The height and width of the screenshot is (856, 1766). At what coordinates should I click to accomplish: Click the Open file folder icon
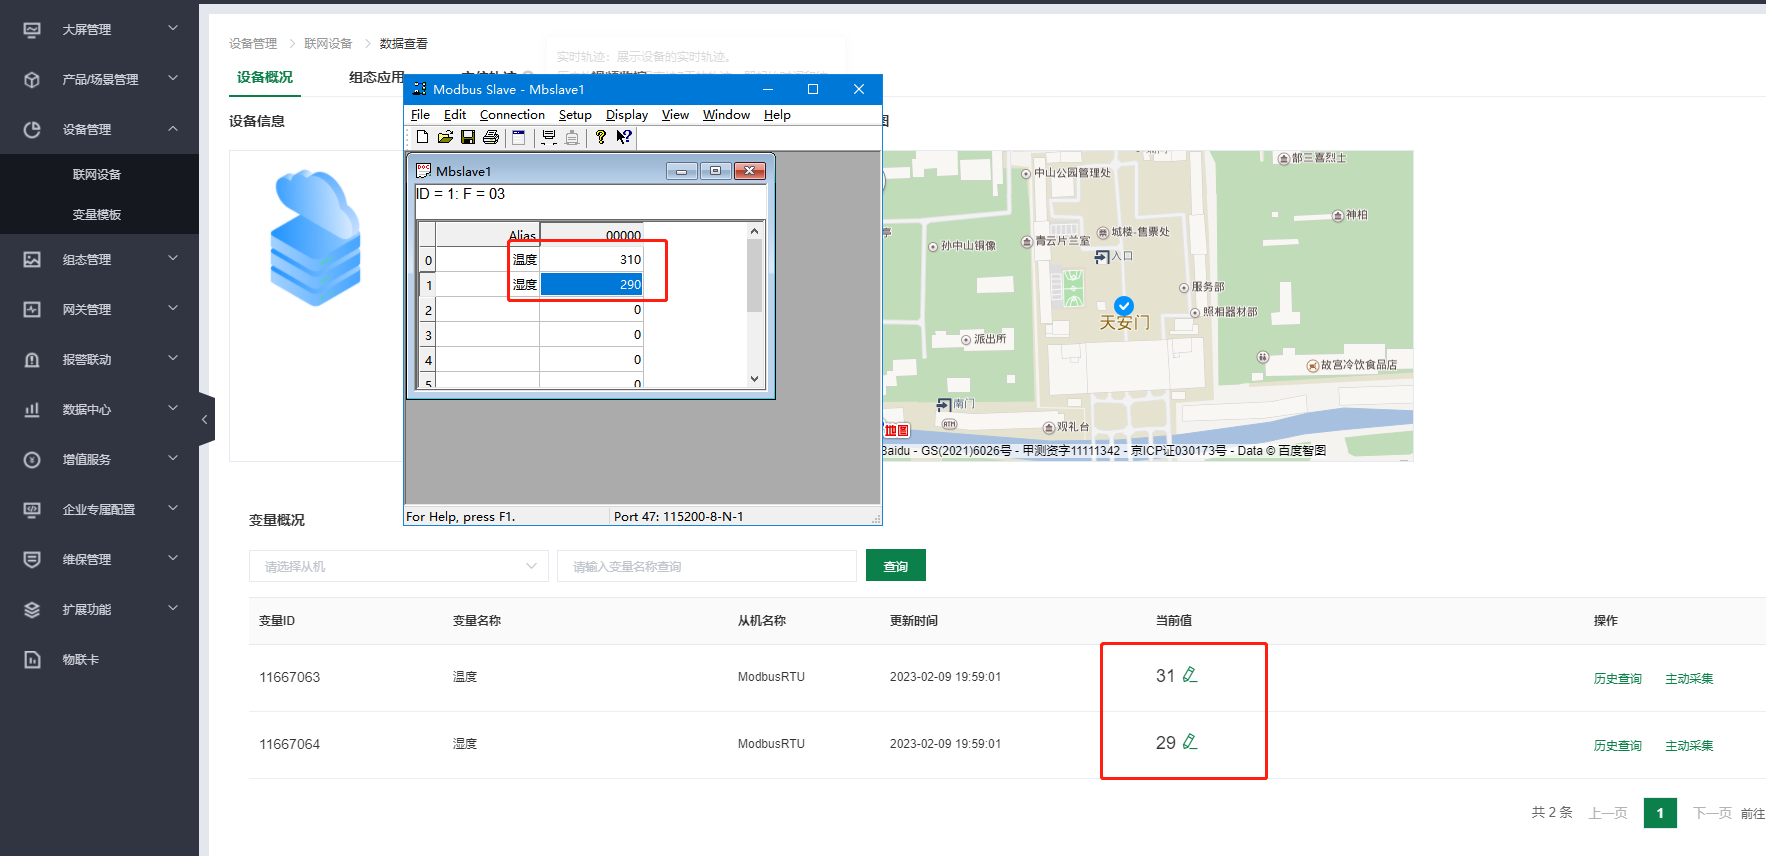point(445,137)
